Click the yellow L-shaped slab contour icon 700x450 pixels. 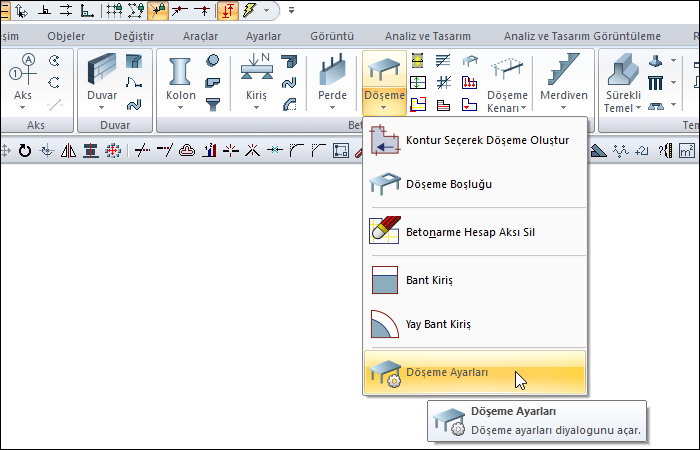pos(418,105)
